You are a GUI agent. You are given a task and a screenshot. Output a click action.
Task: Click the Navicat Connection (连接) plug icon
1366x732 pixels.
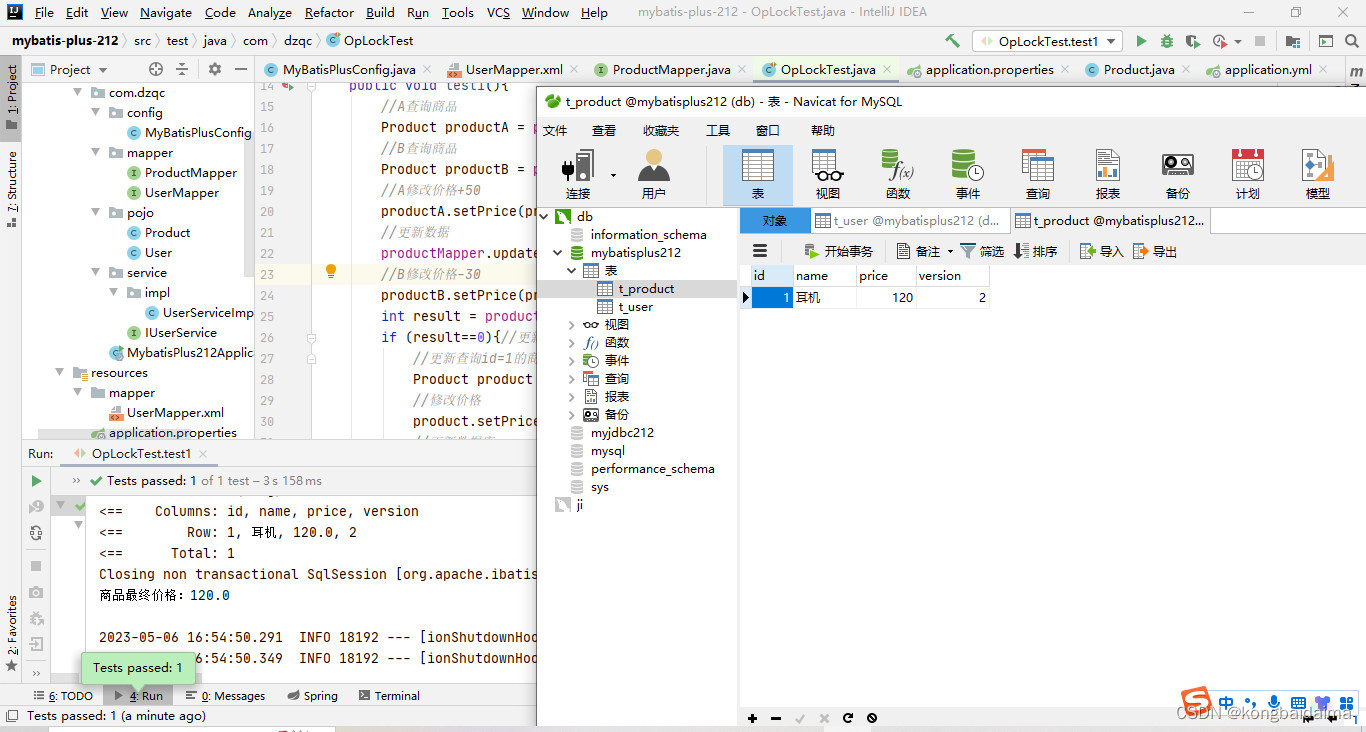click(x=578, y=174)
